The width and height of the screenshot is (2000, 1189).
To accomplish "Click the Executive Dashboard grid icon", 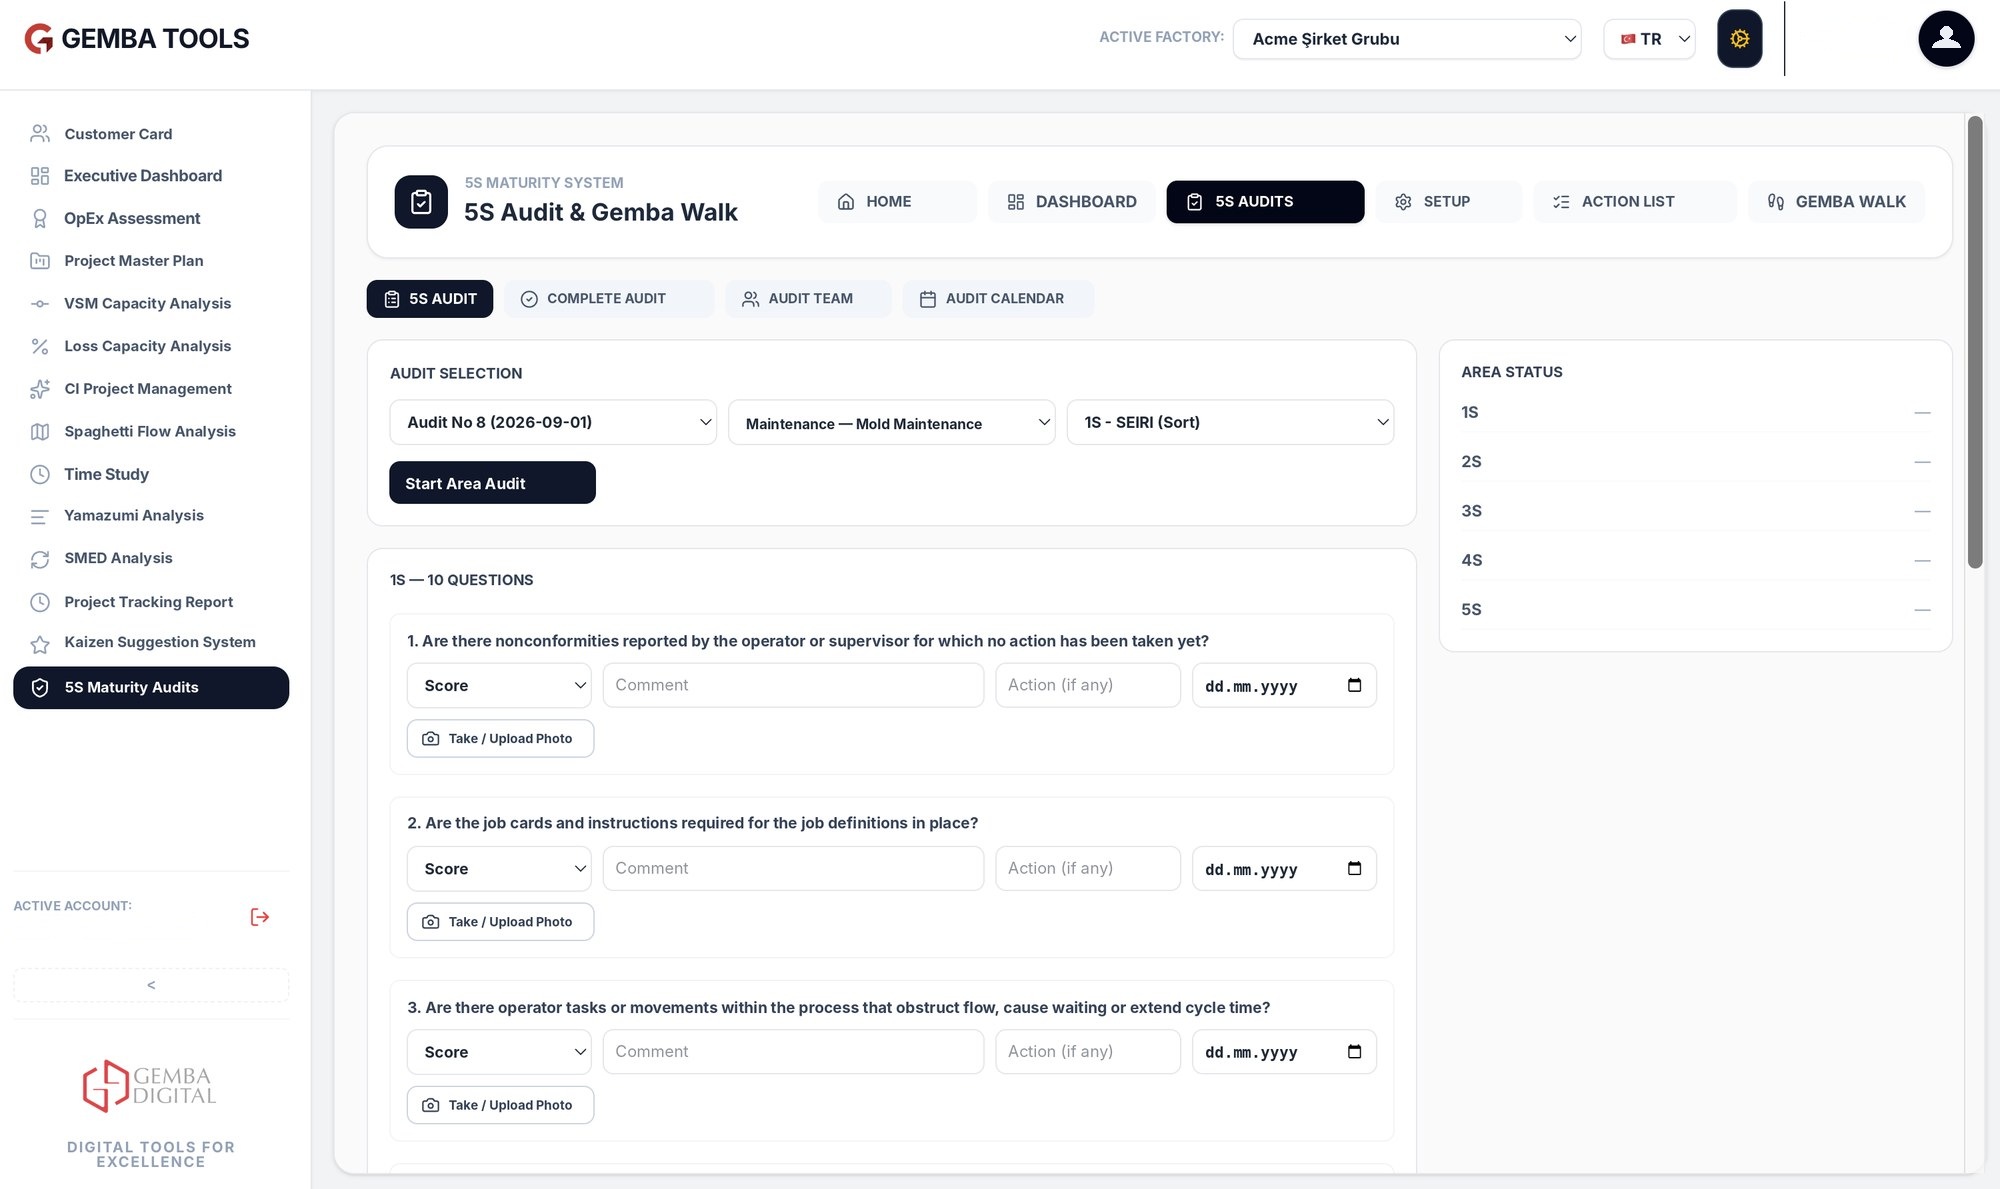I will point(40,176).
